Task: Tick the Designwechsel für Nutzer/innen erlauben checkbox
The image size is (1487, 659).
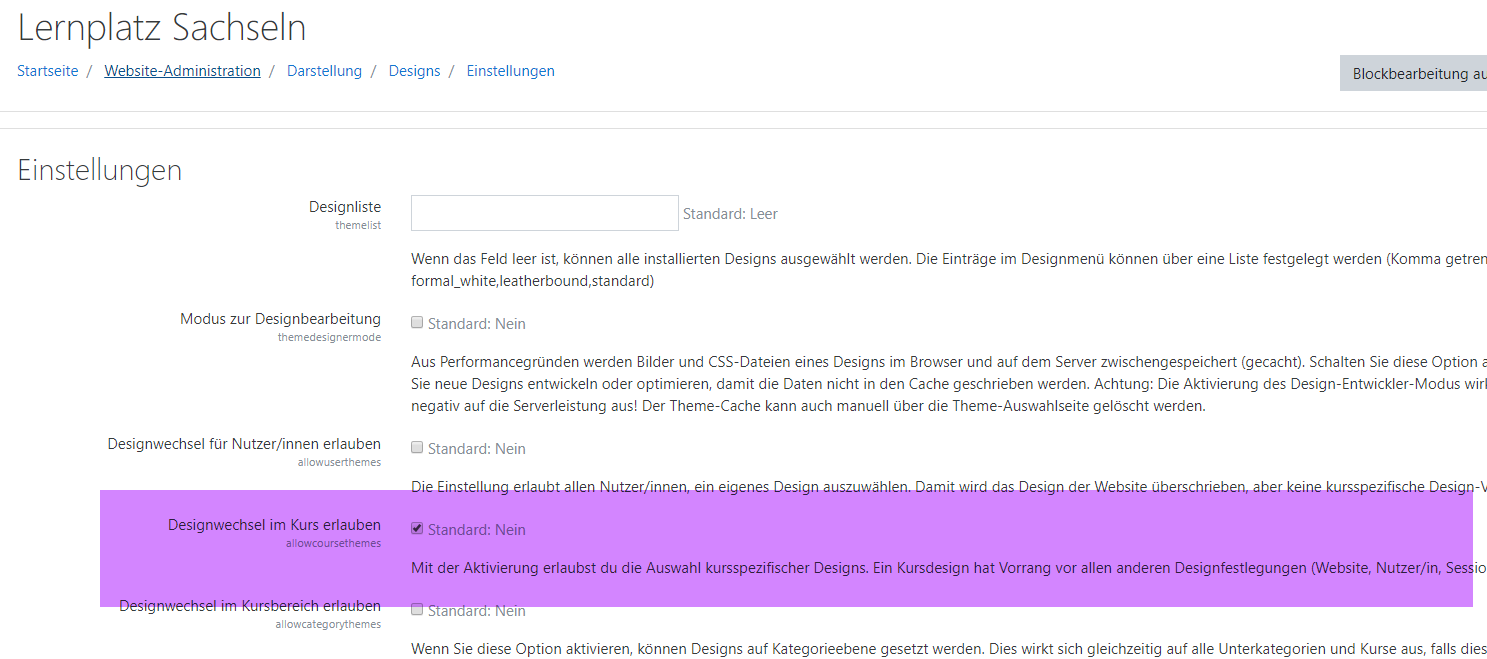Action: point(418,448)
